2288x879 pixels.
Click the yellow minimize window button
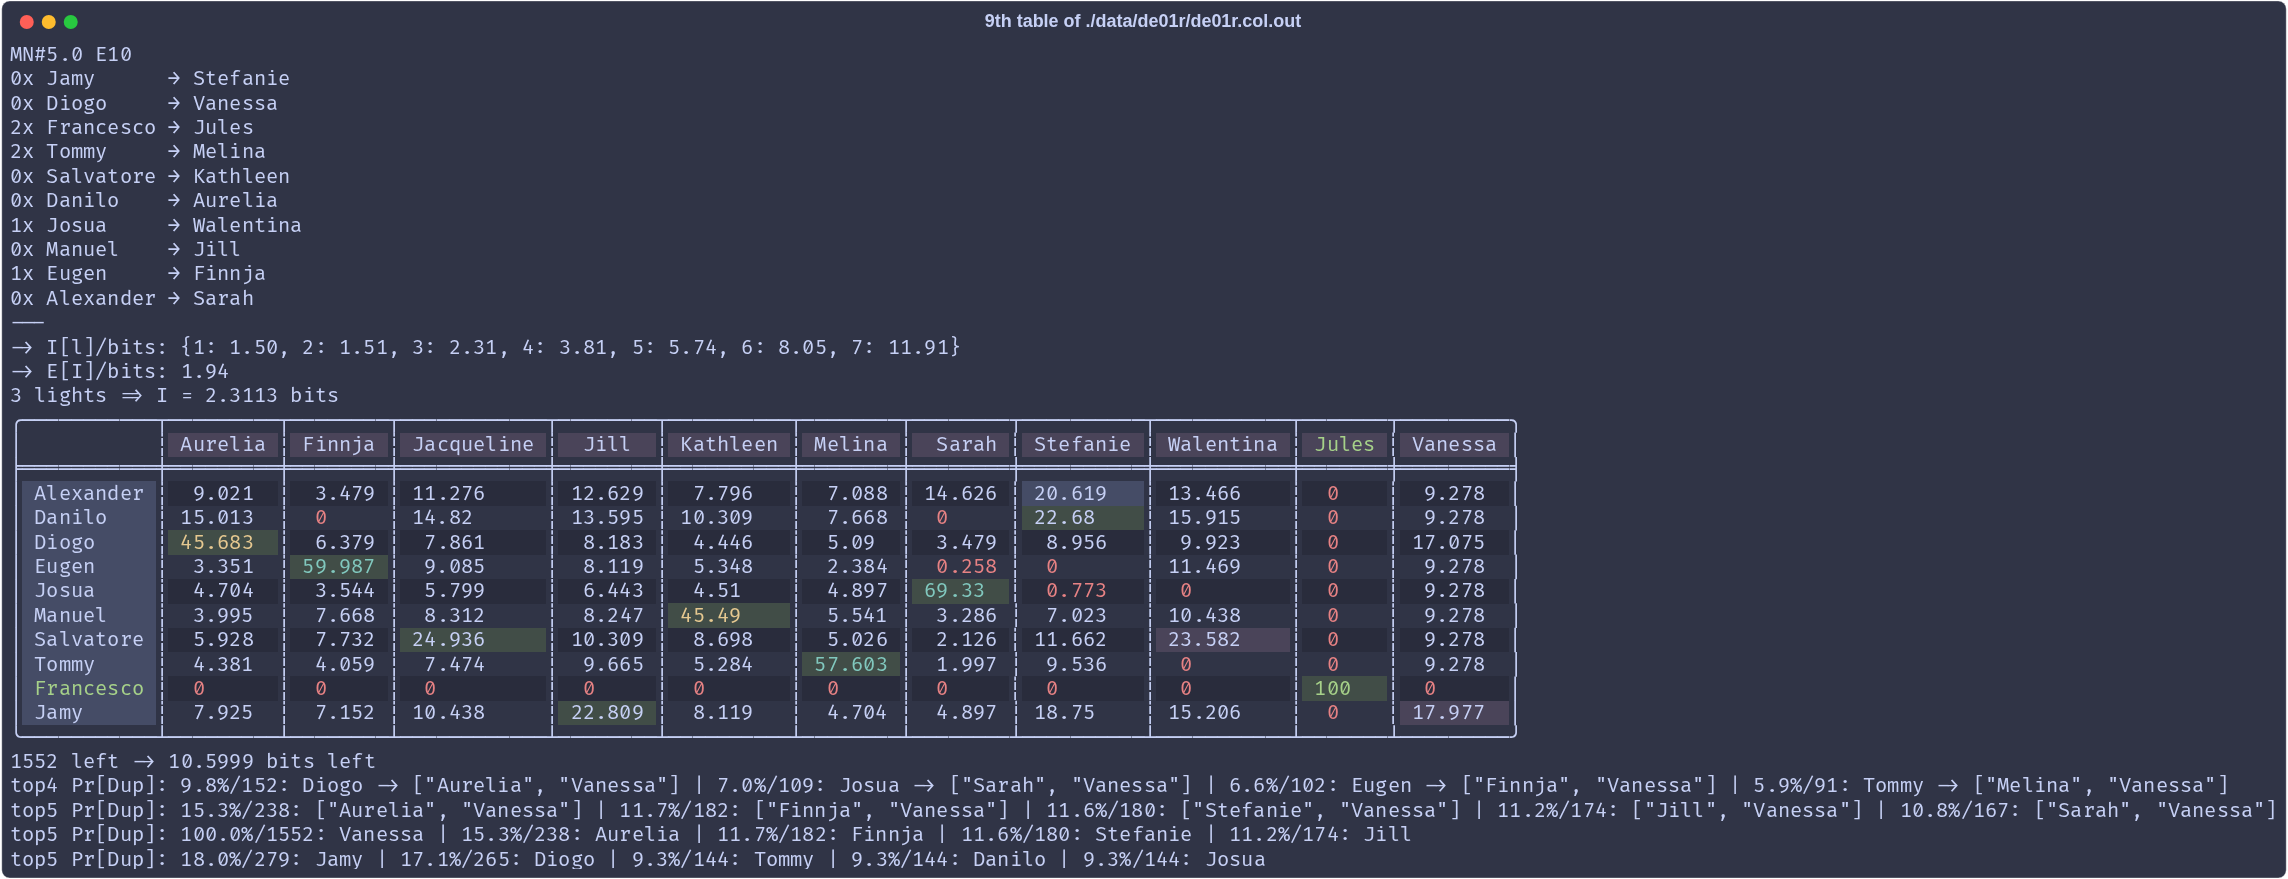48,22
